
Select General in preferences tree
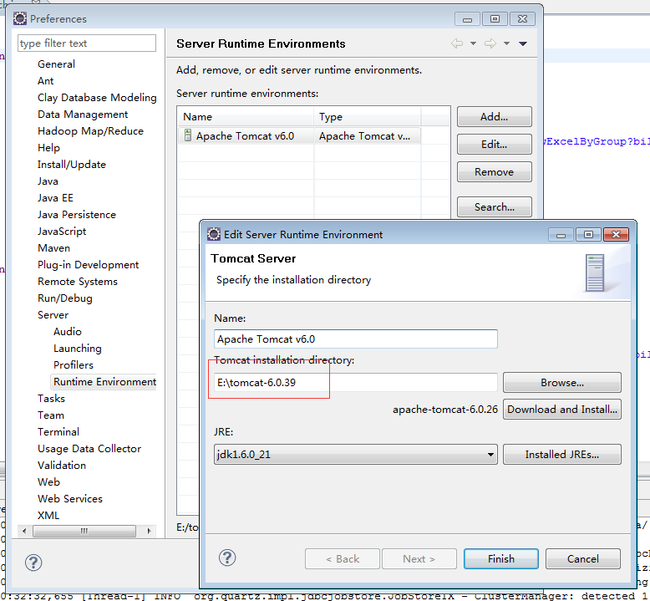click(x=56, y=64)
